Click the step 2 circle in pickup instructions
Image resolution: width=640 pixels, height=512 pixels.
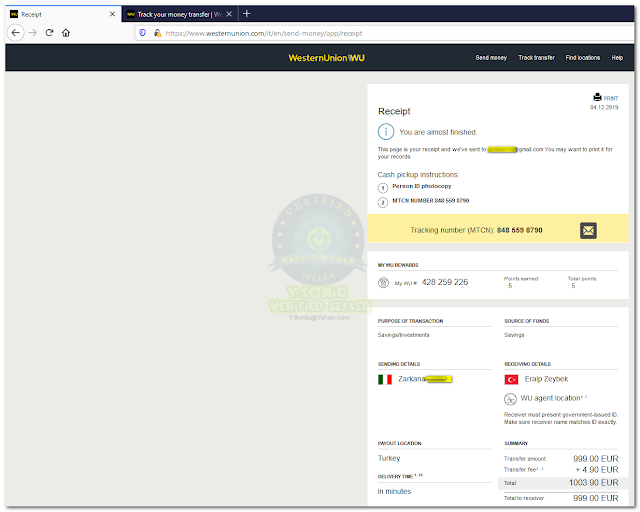[382, 203]
